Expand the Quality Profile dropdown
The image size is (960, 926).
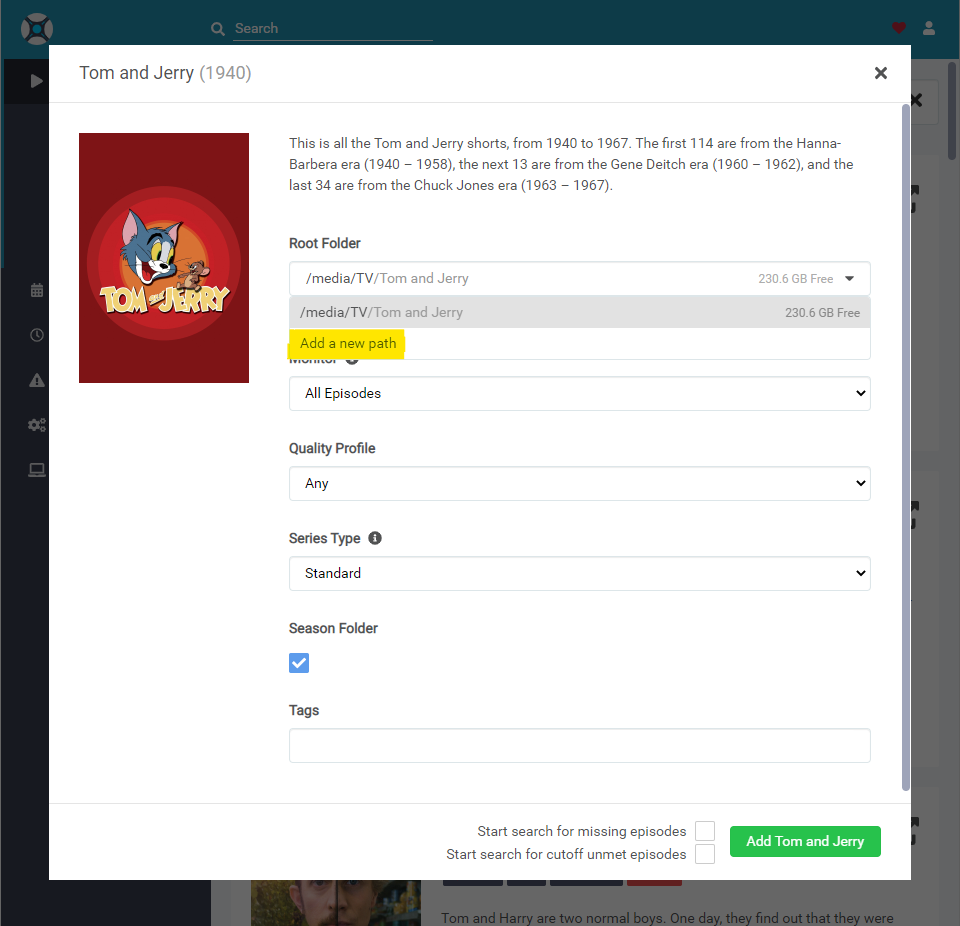point(579,484)
